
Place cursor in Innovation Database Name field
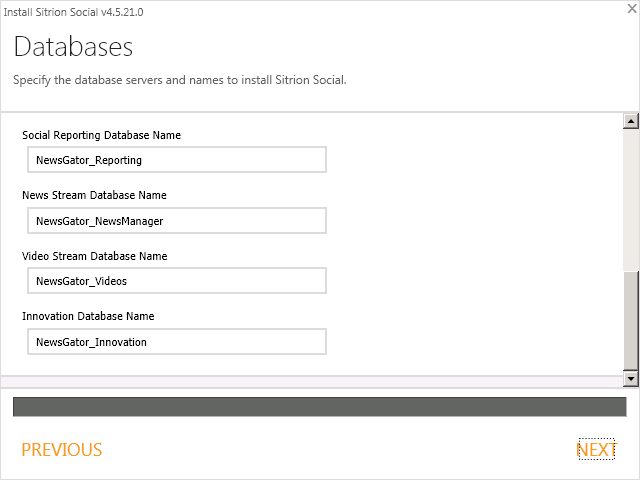pos(177,342)
